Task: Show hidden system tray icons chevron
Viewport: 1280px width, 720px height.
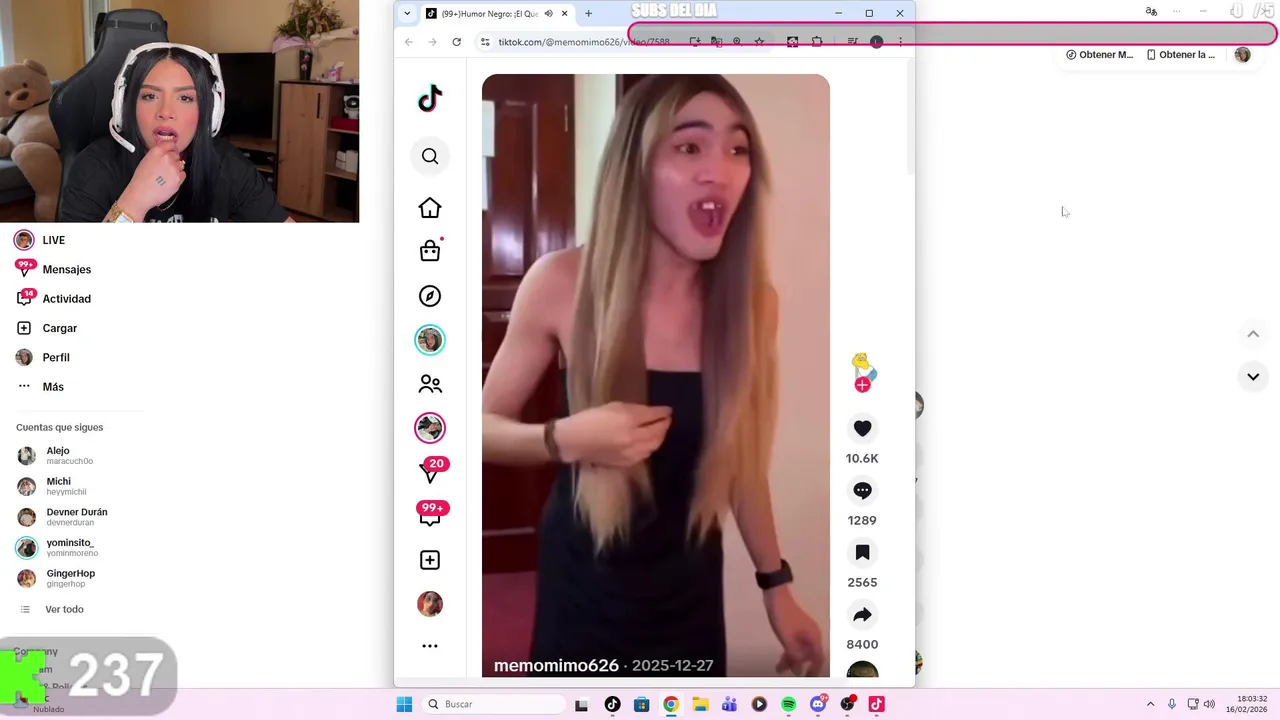Action: pos(1150,704)
